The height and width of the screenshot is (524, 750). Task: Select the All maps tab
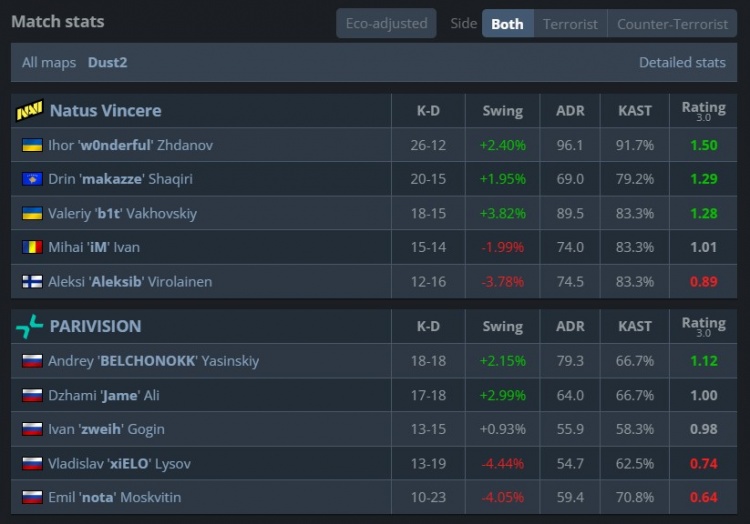point(49,62)
